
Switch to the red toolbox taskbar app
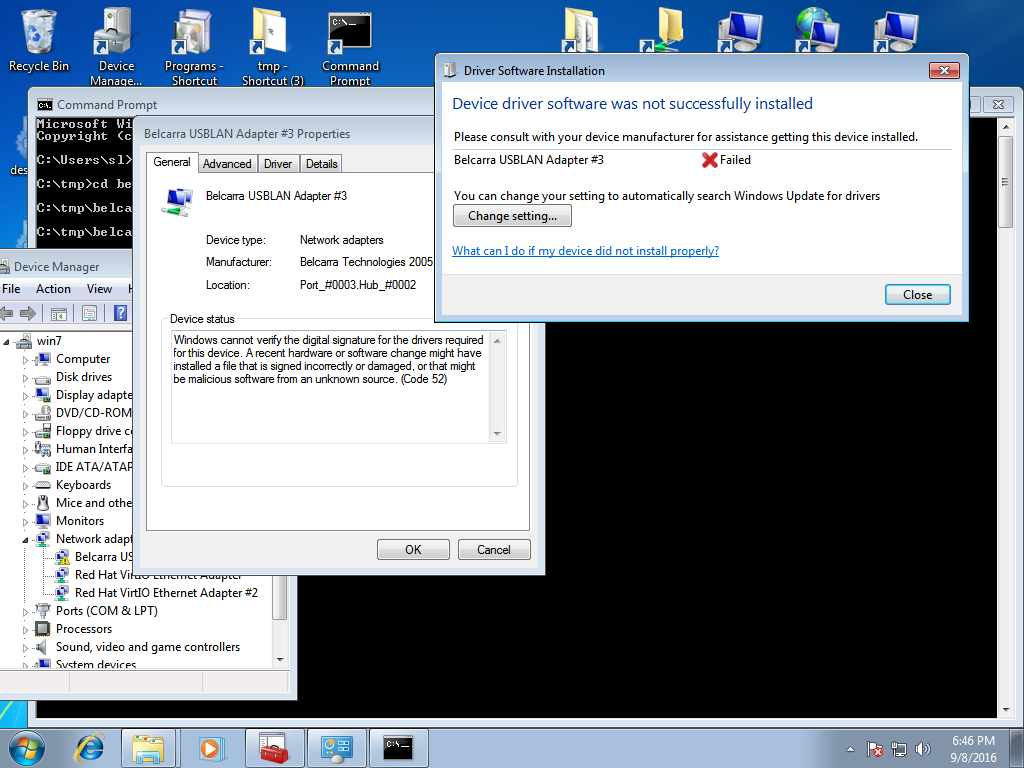(x=274, y=748)
